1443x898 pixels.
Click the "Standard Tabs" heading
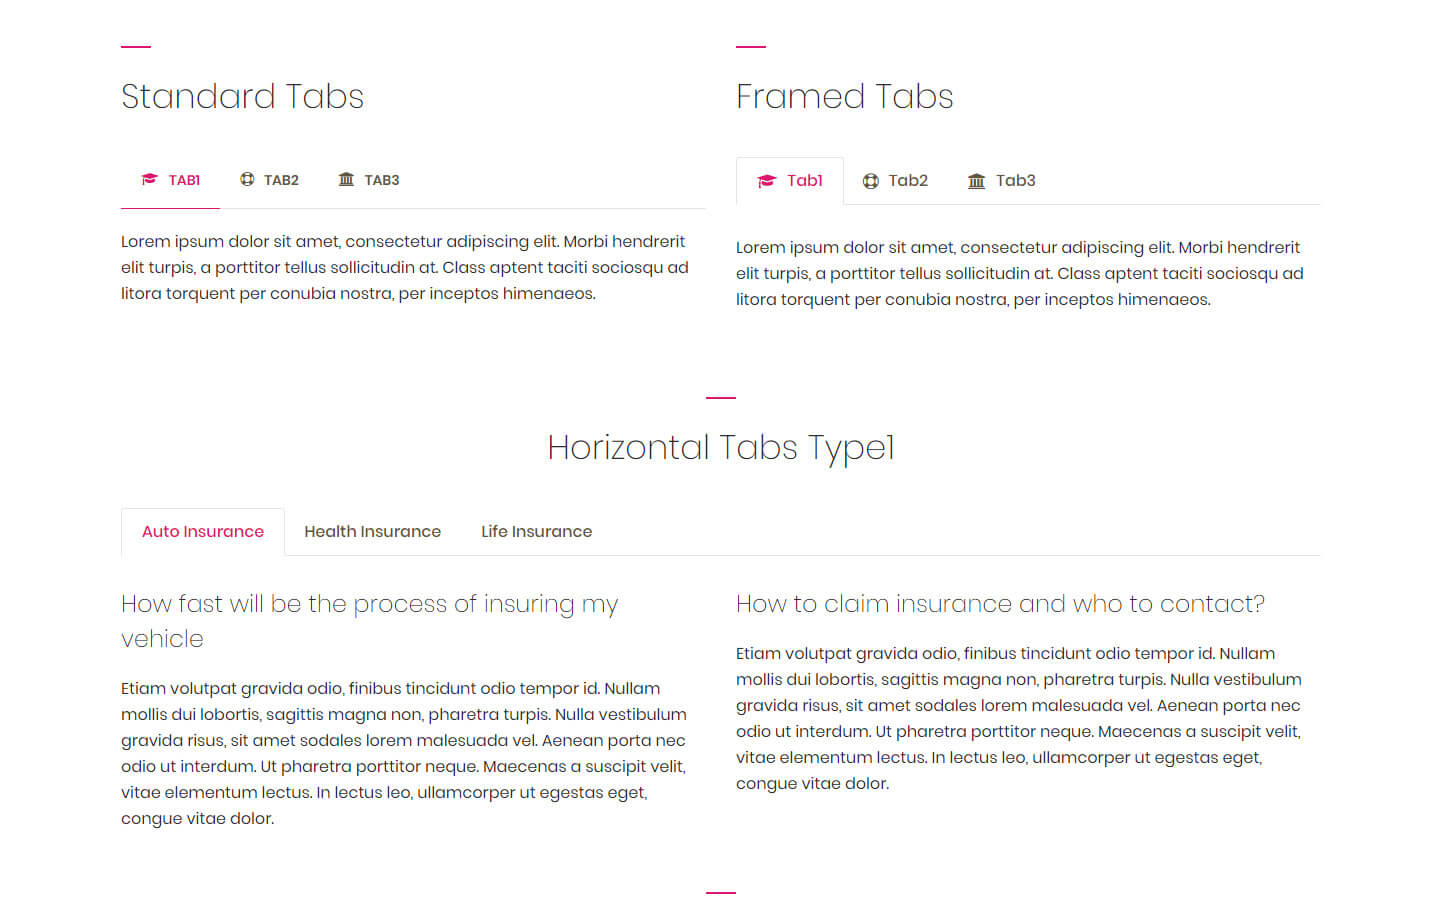tap(242, 97)
